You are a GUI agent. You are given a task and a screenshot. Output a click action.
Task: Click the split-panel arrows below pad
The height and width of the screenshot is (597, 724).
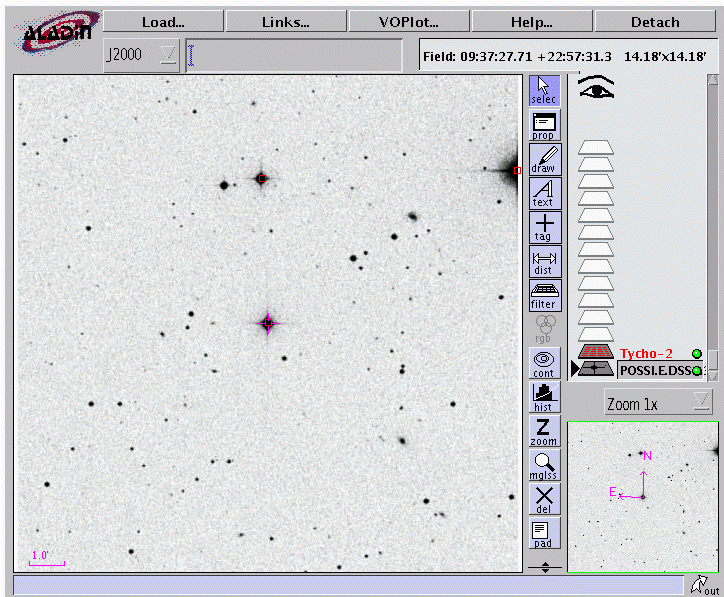(545, 567)
